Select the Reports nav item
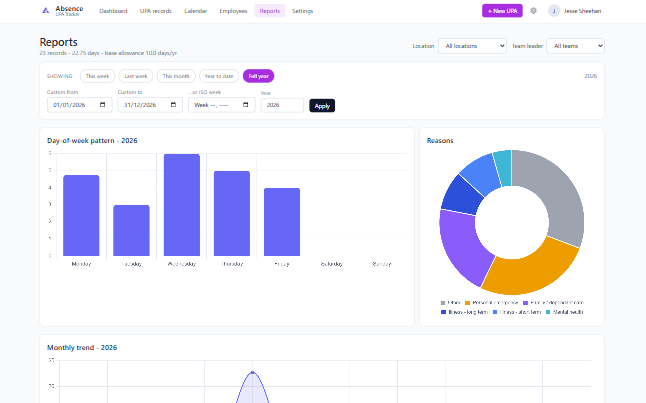This screenshot has width=646, height=403. pos(270,11)
